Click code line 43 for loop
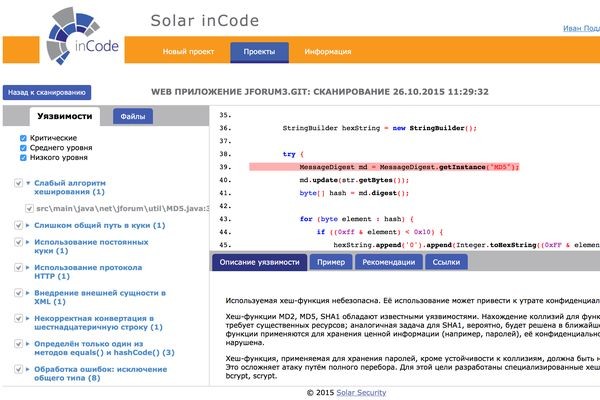Image resolution: width=600 pixels, height=400 pixels. point(357,219)
